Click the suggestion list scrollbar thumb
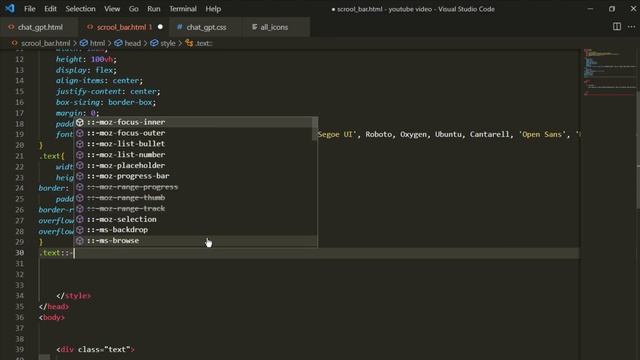The height and width of the screenshot is (360, 640). tap(315, 129)
